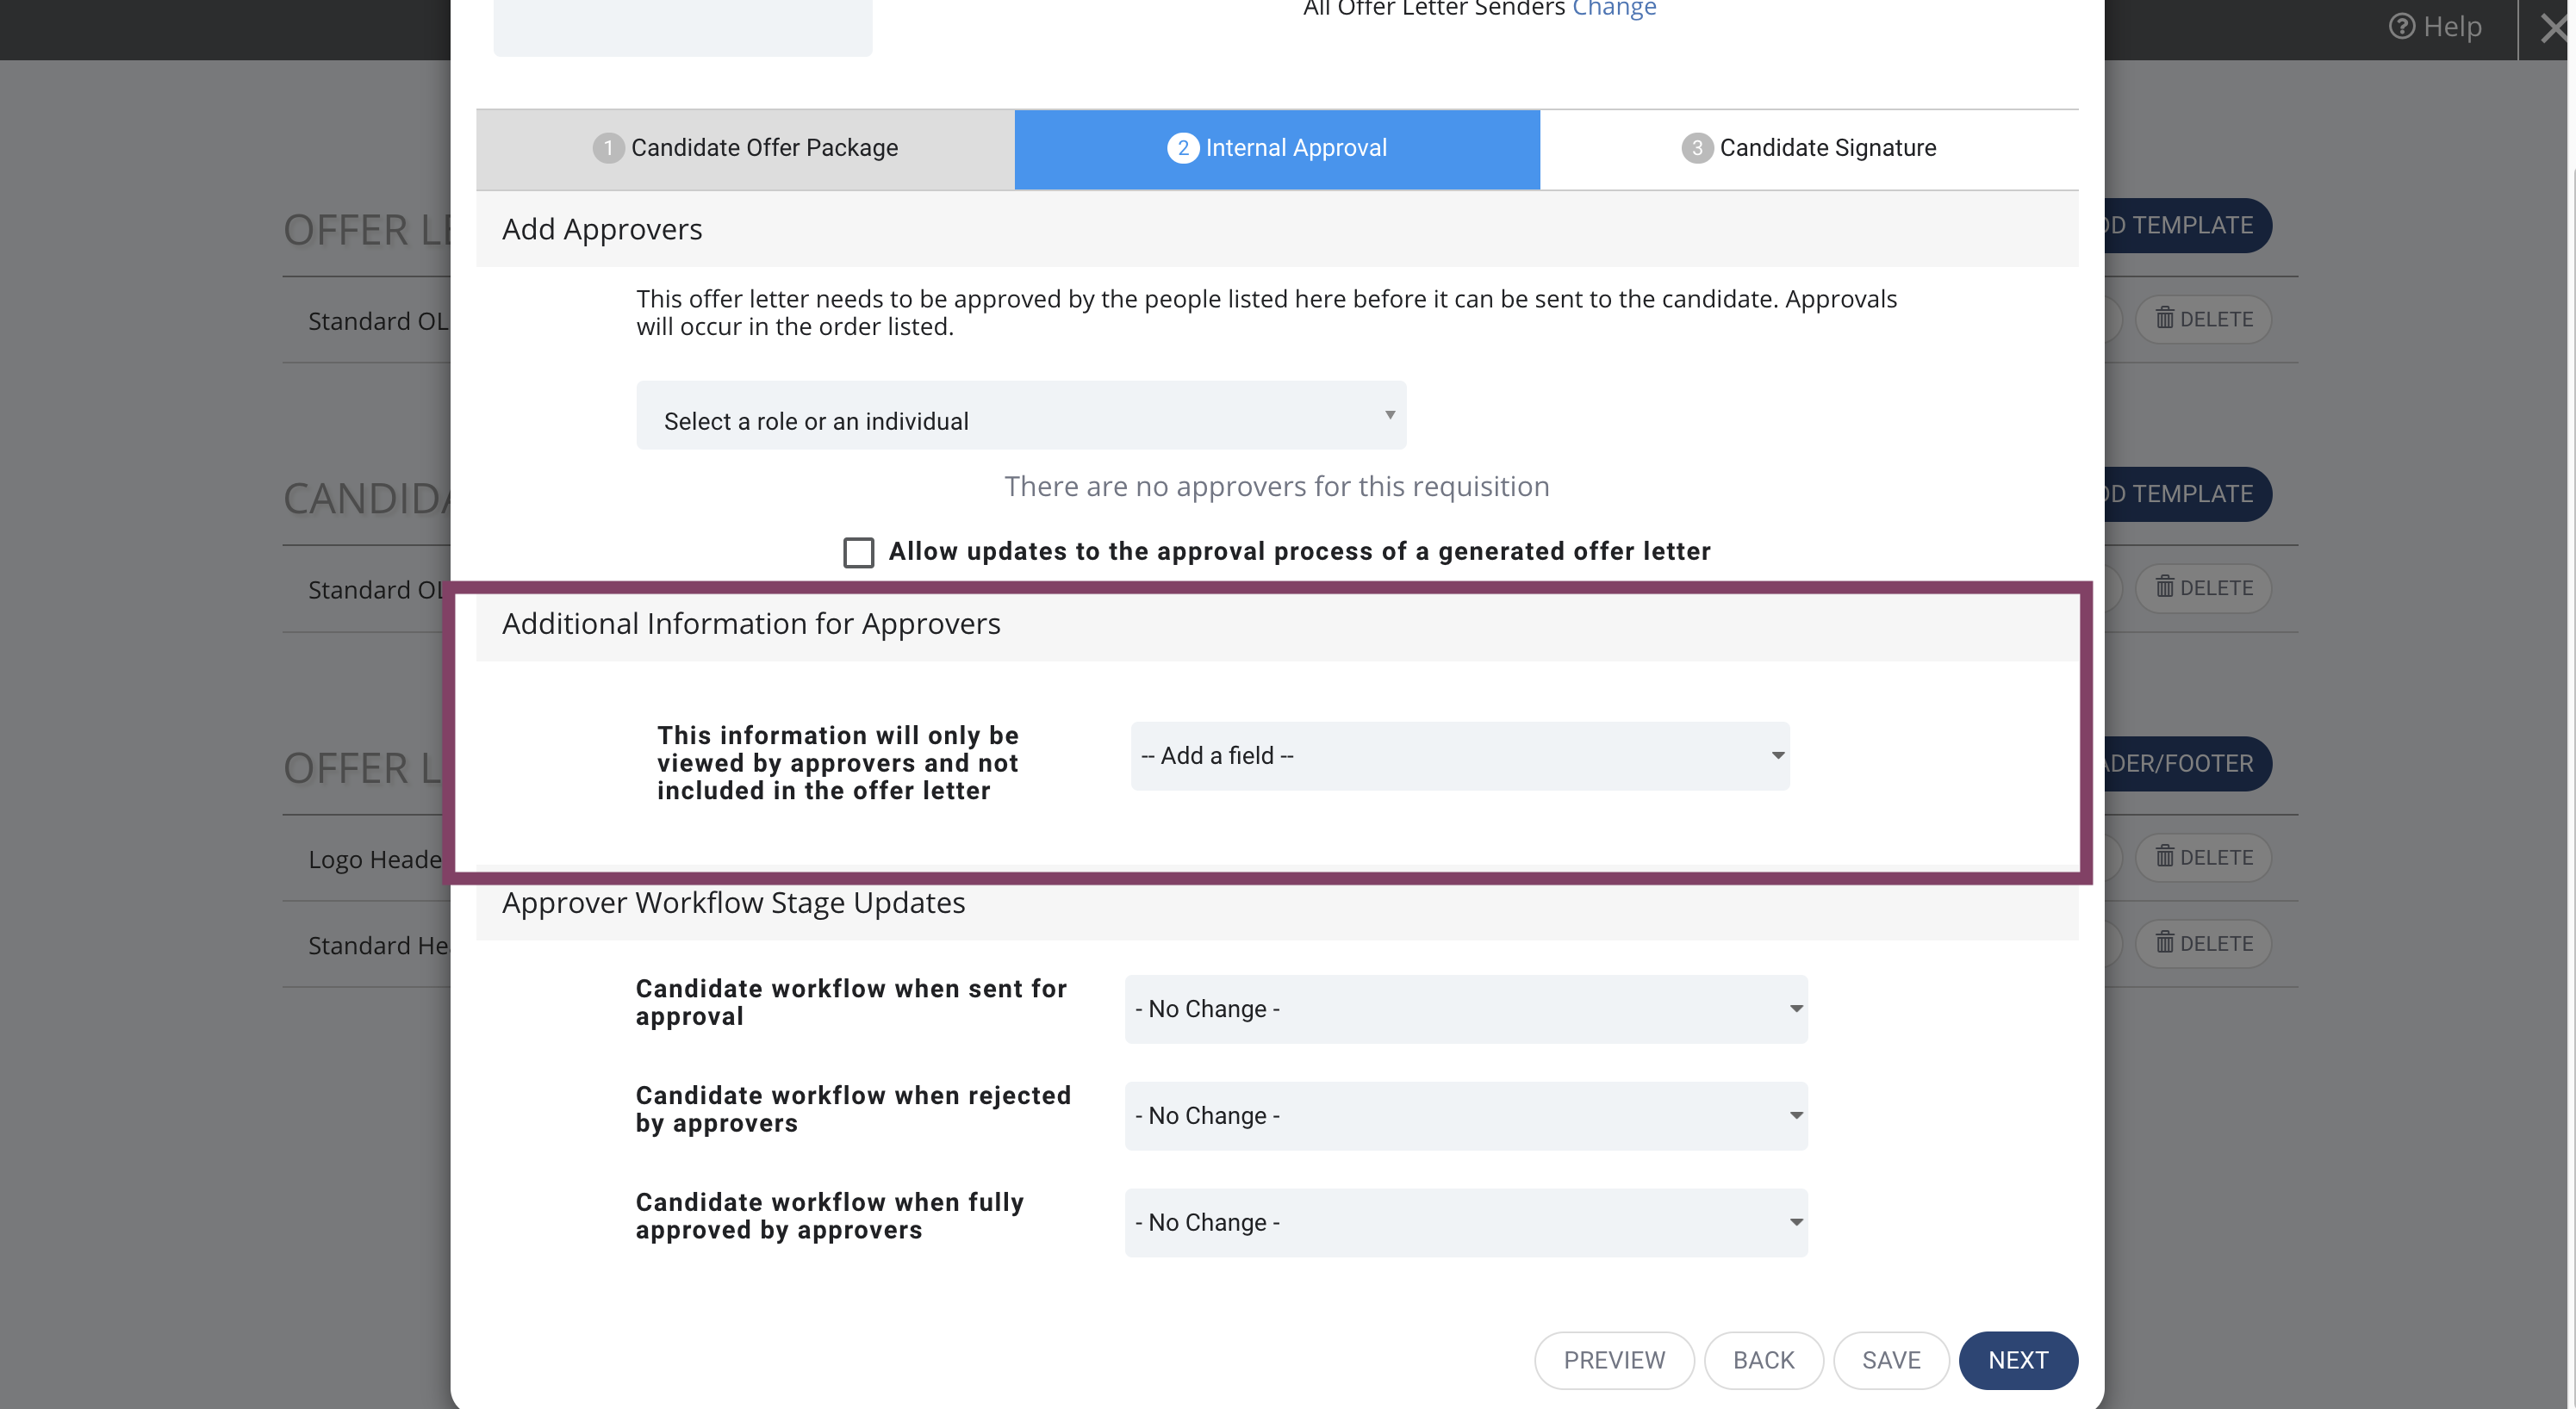Click the PREVIEW button
Image resolution: width=2576 pixels, height=1409 pixels.
(x=1614, y=1360)
